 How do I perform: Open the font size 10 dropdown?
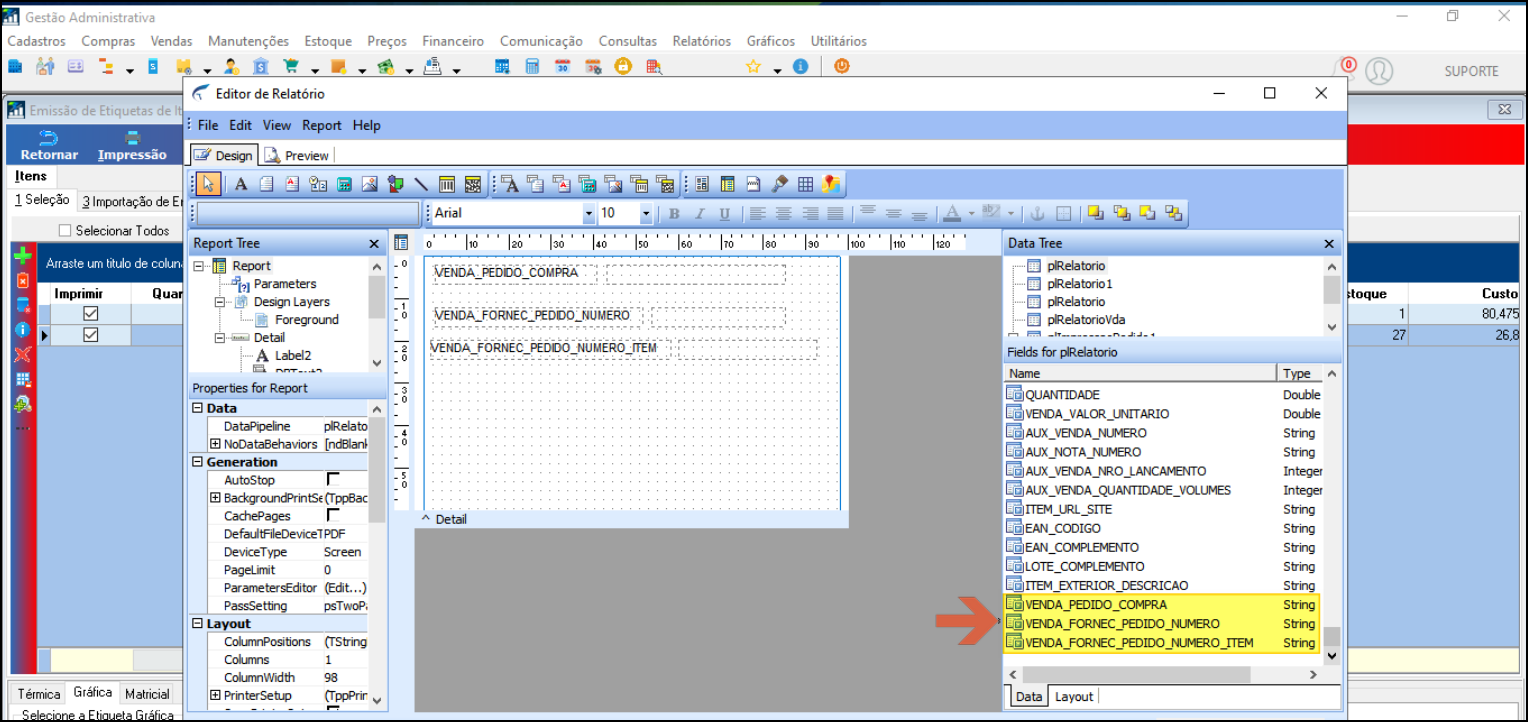tap(645, 213)
